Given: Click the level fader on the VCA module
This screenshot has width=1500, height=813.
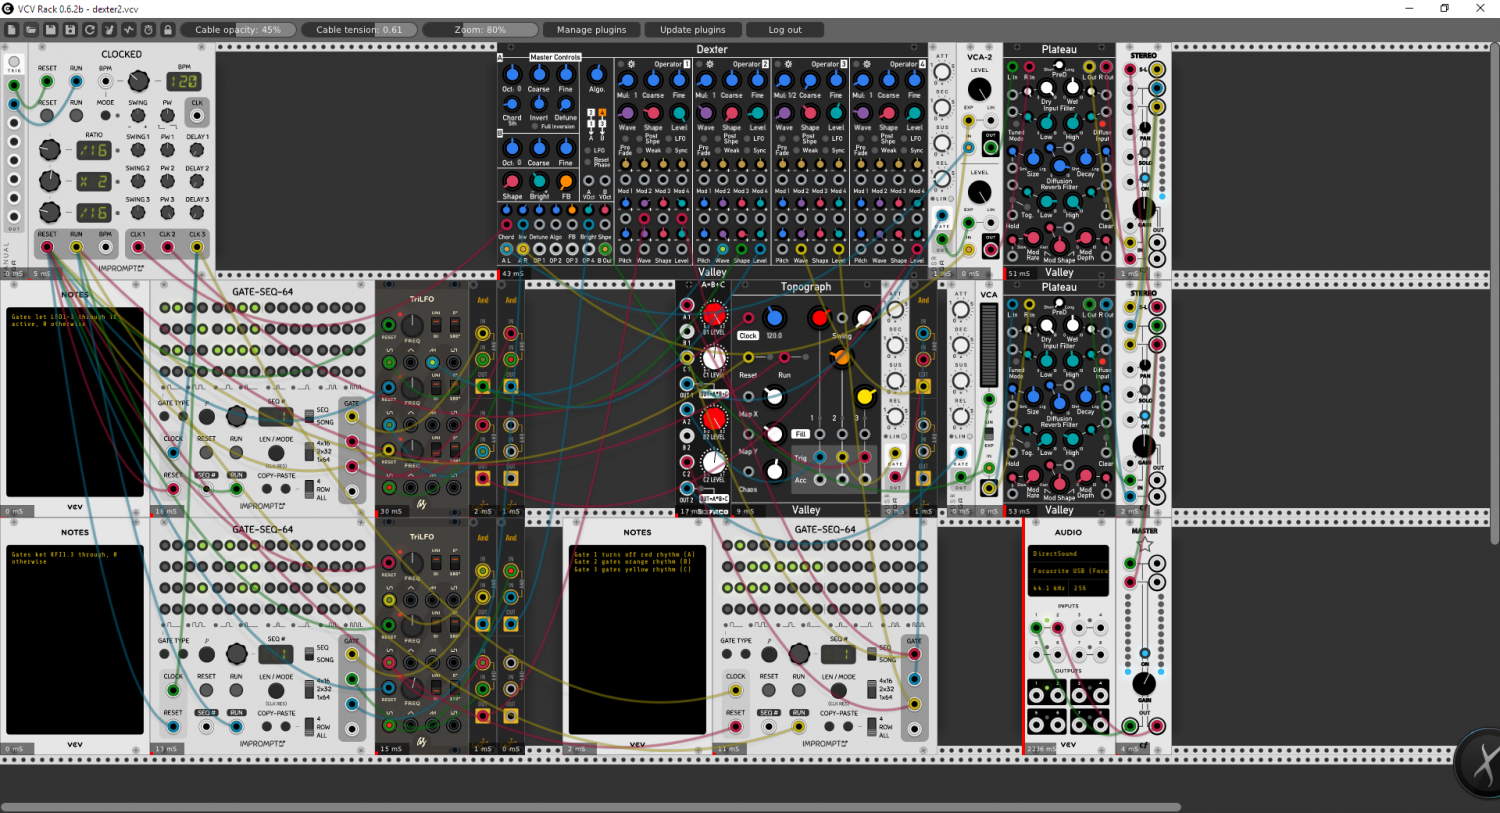Looking at the screenshot, I should coord(989,345).
